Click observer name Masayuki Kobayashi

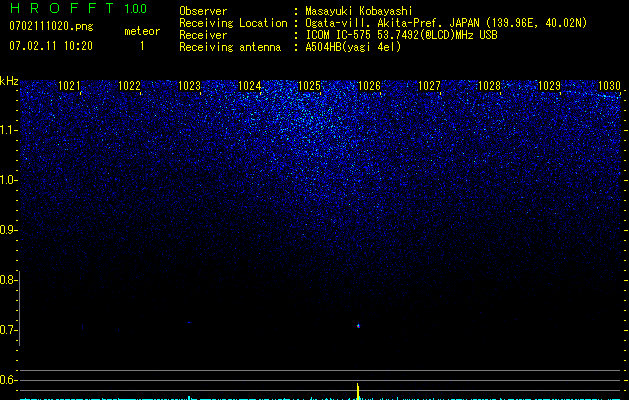pos(359,11)
